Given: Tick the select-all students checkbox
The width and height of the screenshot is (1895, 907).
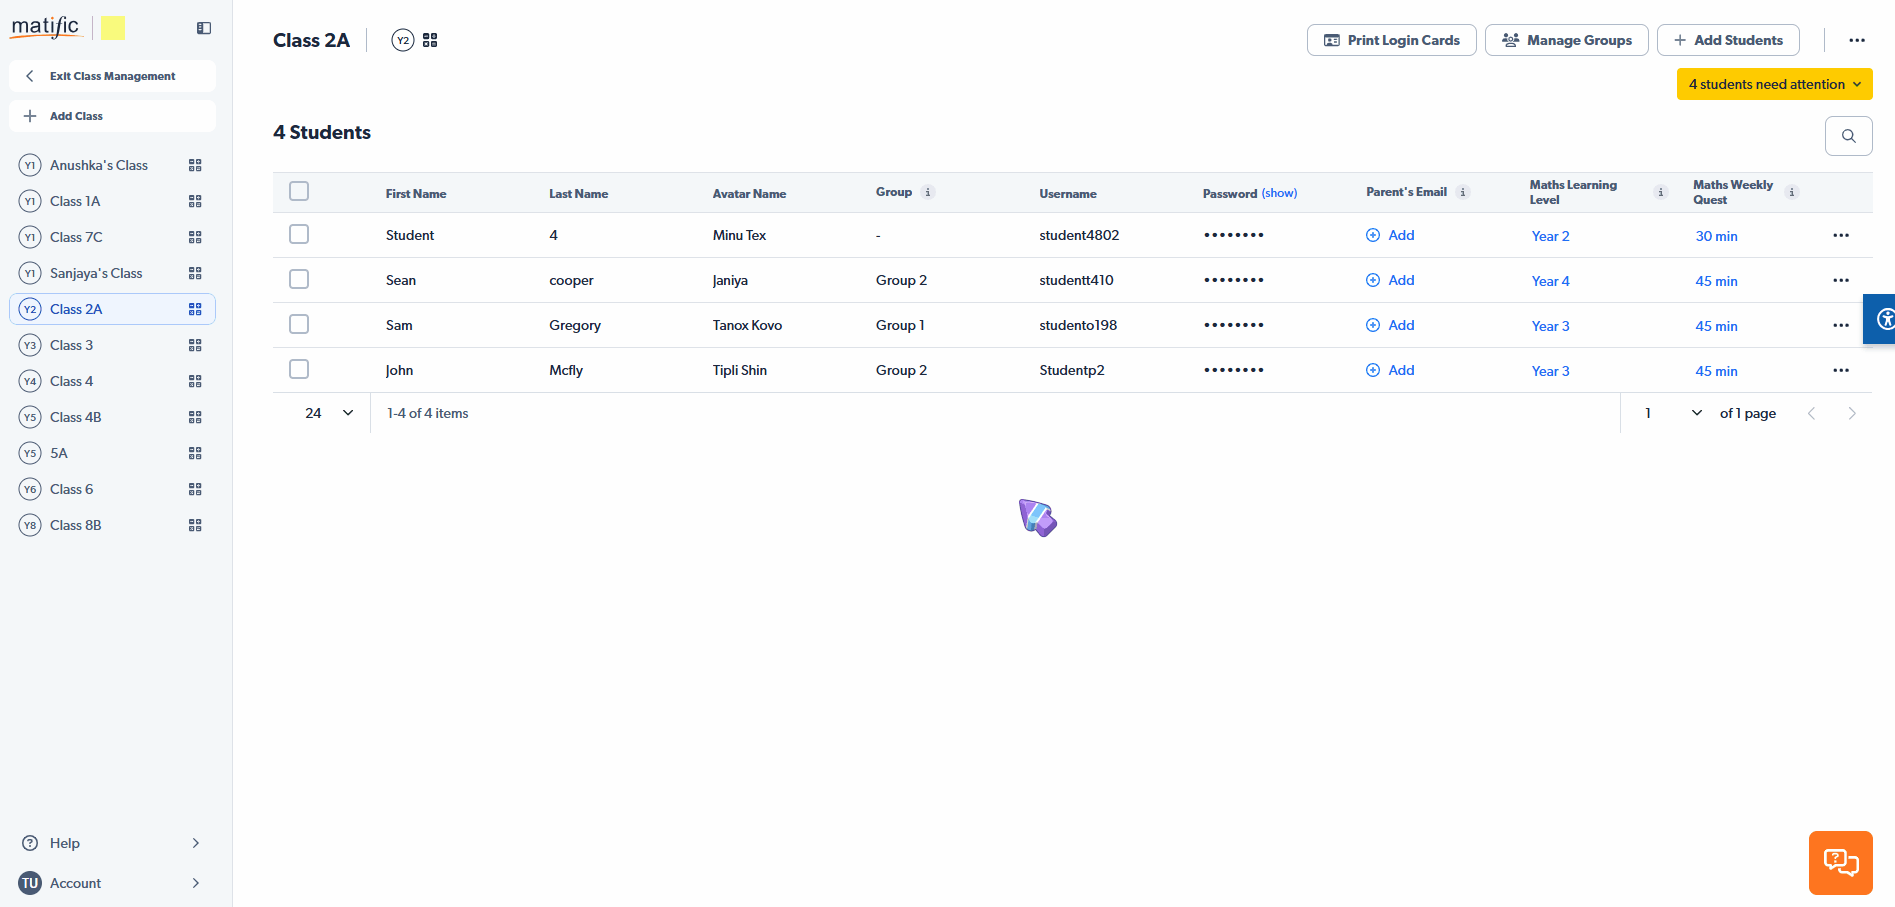Looking at the screenshot, I should [x=299, y=191].
